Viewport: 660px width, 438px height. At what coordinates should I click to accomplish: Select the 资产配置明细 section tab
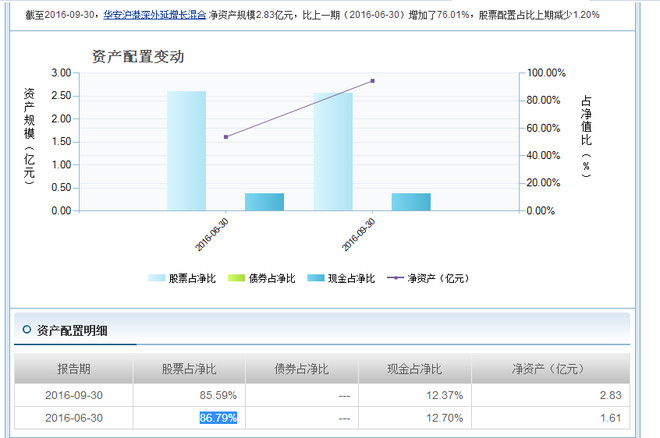click(72, 331)
